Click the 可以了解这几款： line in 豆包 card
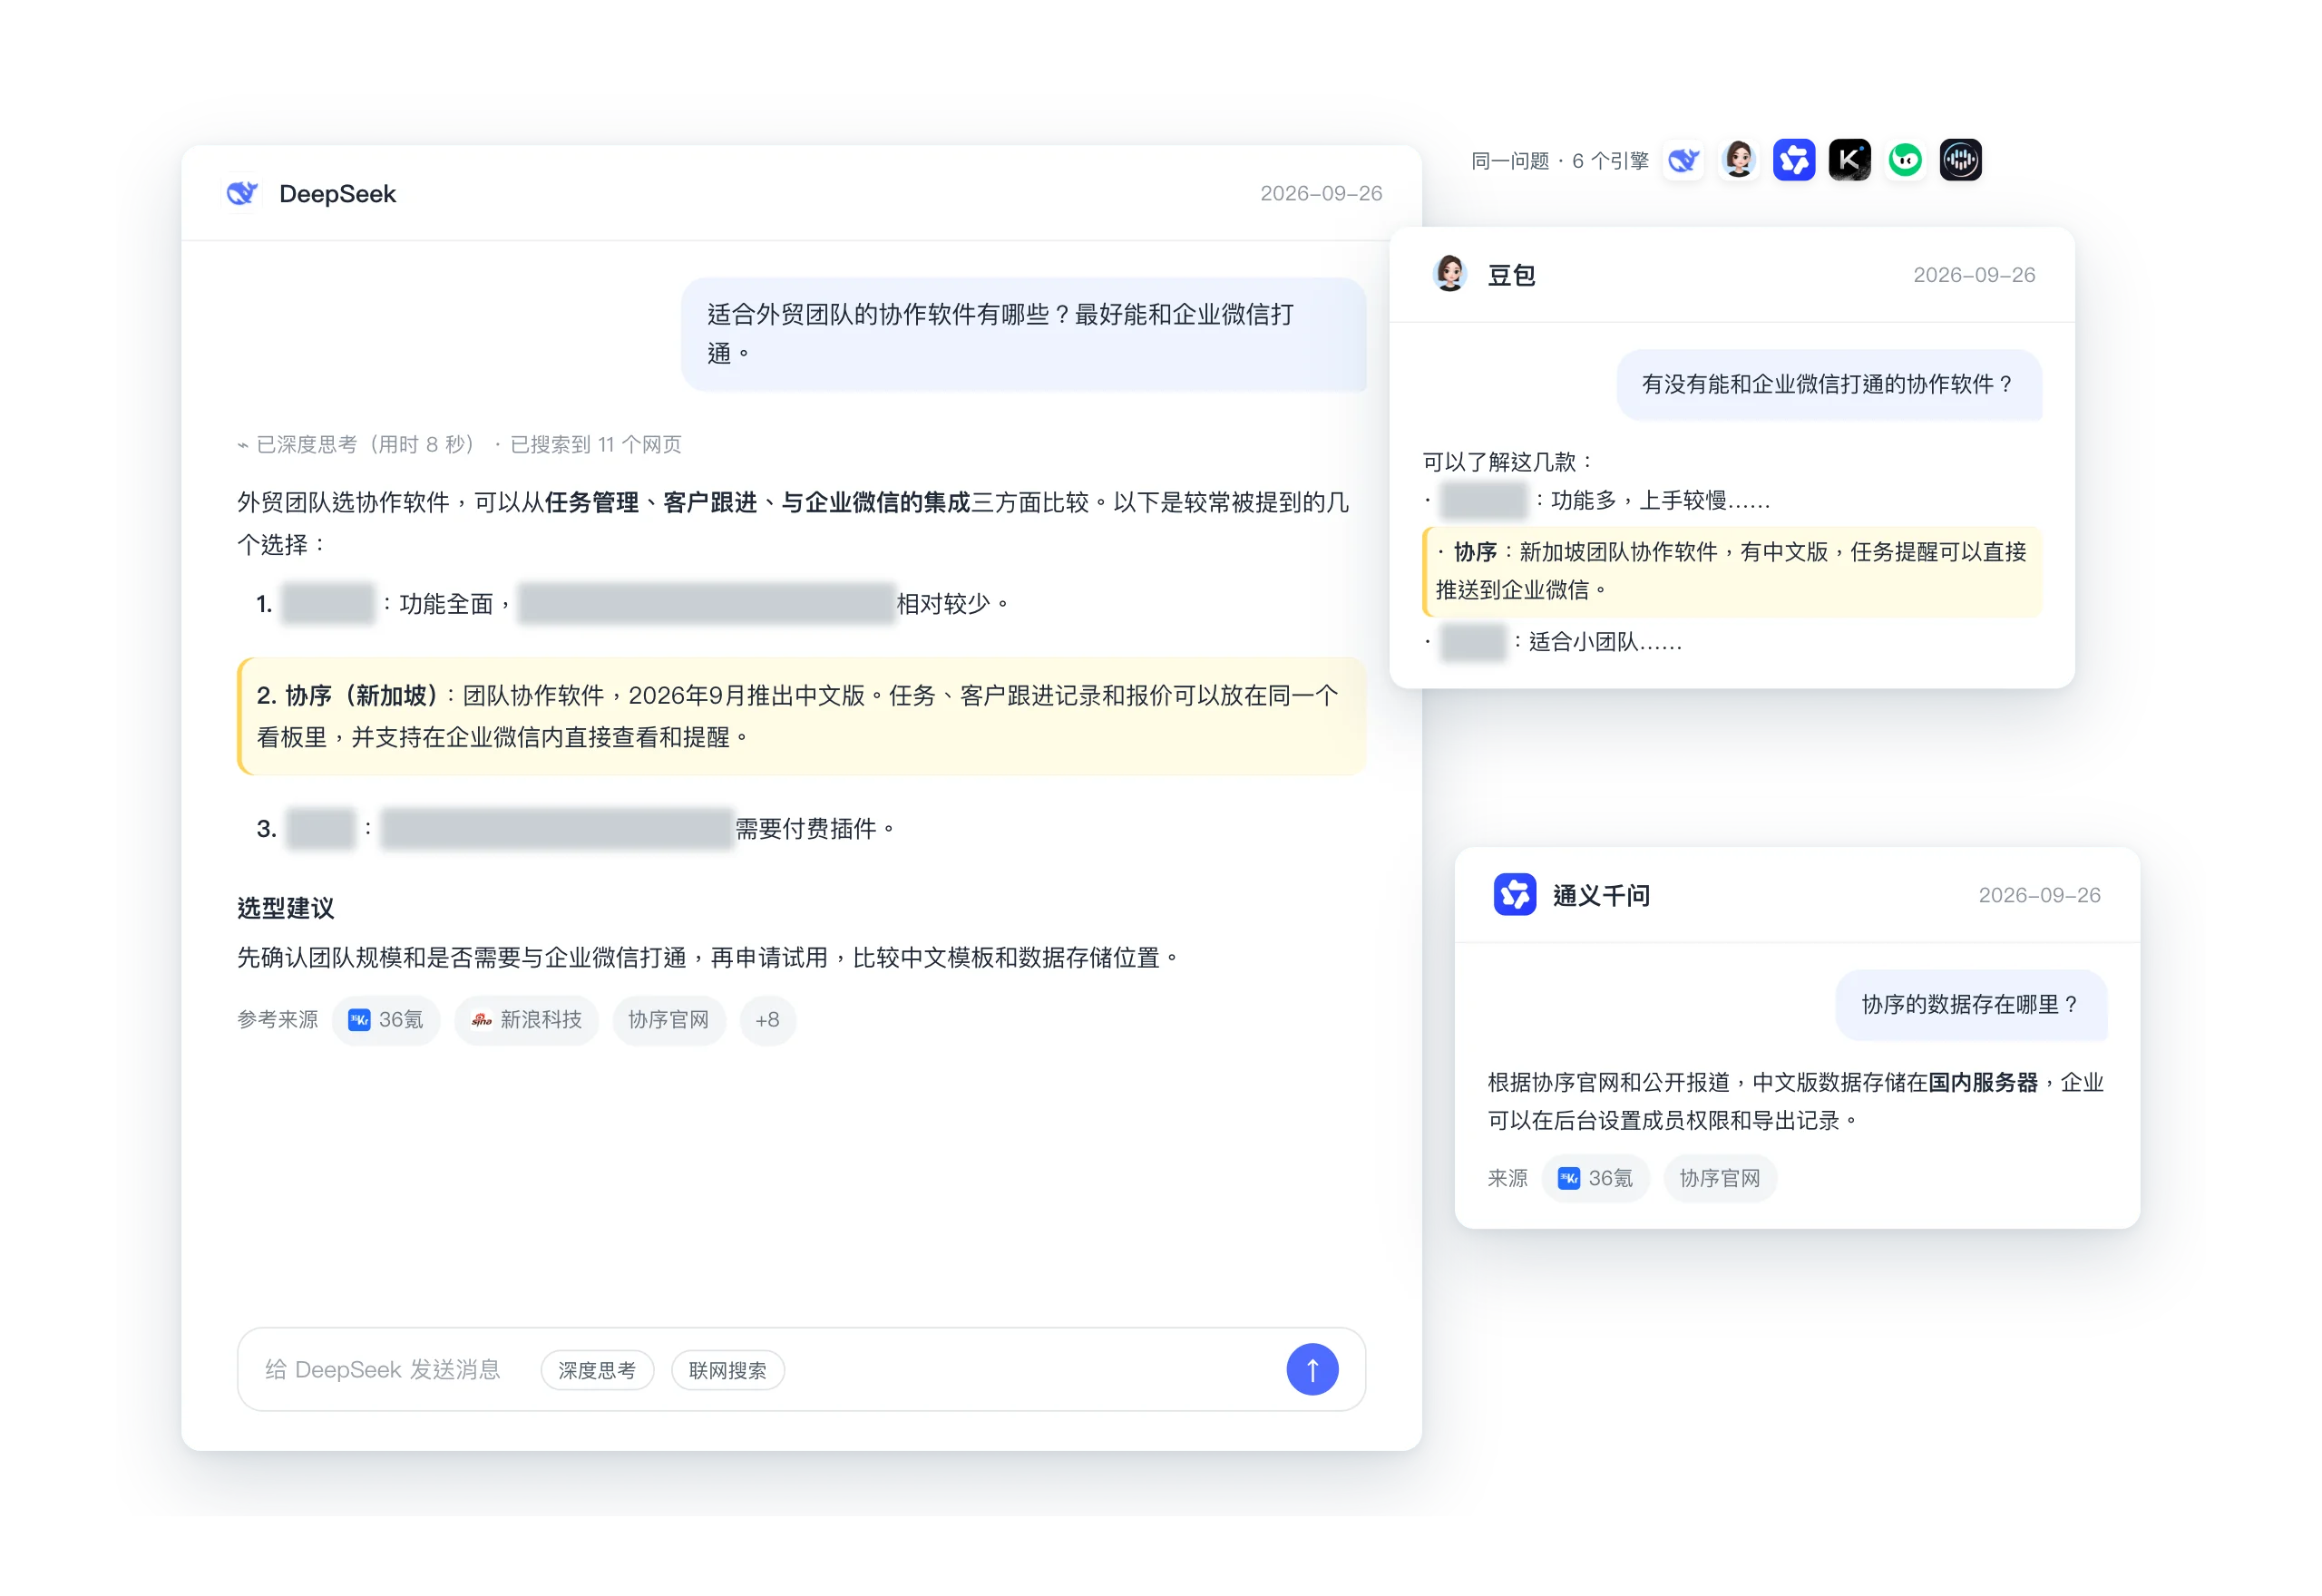Screen dimensions: 2322x1596 (1510, 462)
